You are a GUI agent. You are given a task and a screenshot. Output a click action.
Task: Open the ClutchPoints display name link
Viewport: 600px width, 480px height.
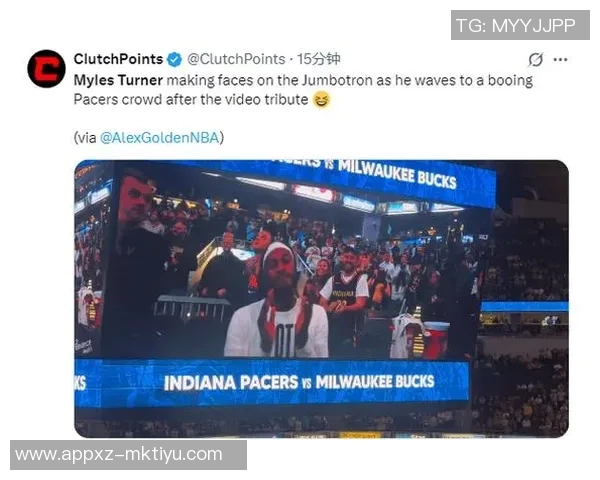(118, 59)
